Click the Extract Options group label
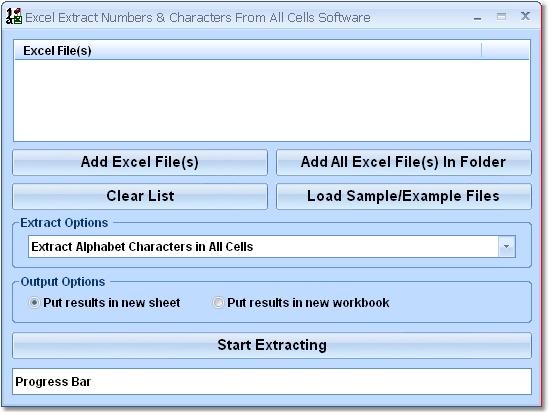 [64, 223]
